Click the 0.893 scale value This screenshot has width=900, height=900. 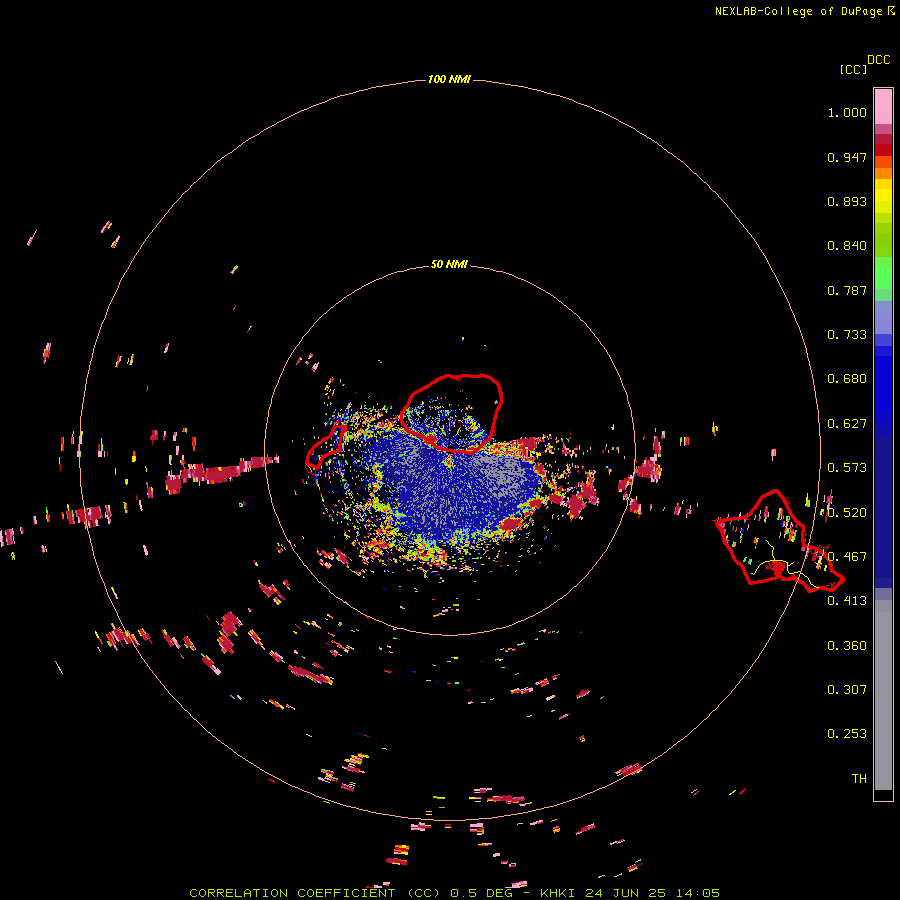[x=847, y=201]
